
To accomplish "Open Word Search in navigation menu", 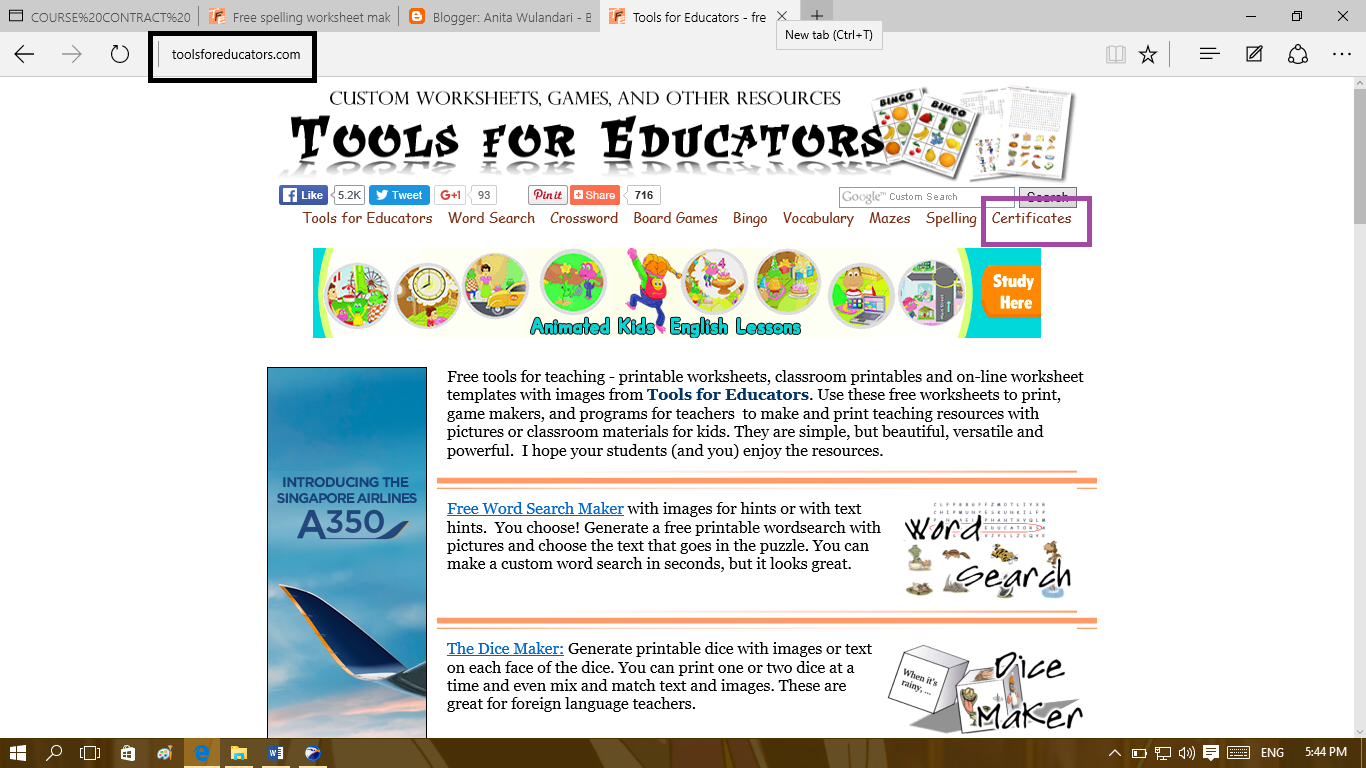I will [491, 218].
